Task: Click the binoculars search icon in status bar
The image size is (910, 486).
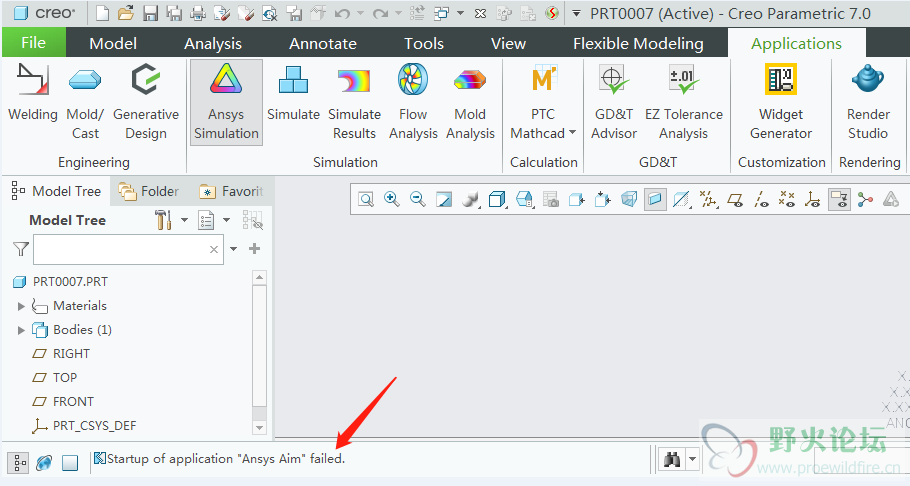Action: pyautogui.click(x=671, y=460)
